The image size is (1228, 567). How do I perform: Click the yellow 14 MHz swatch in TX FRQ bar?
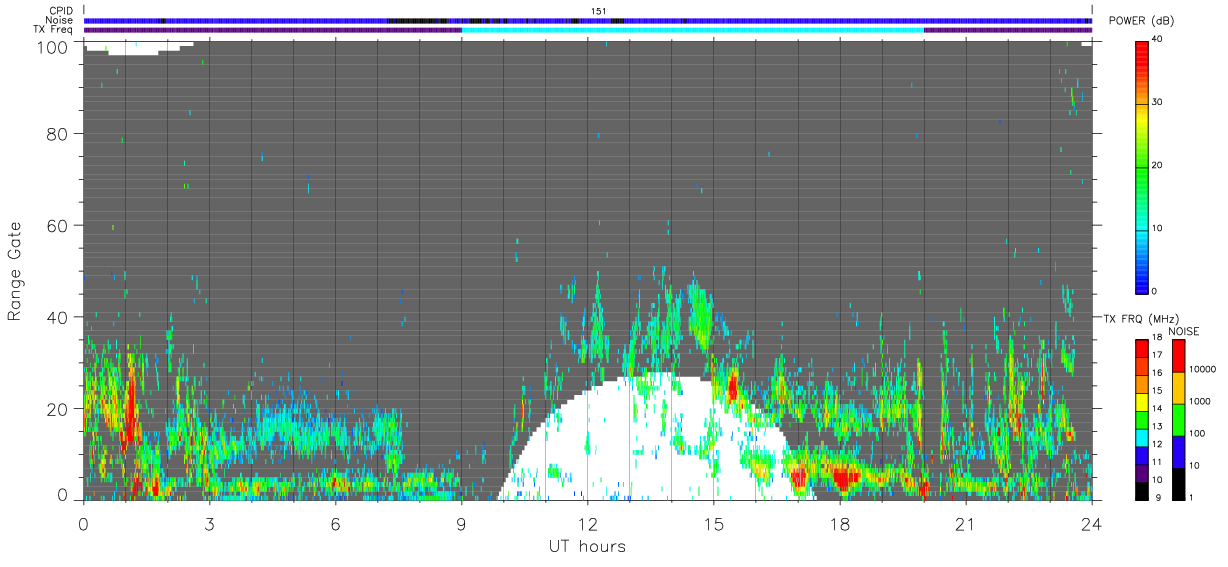(1143, 401)
